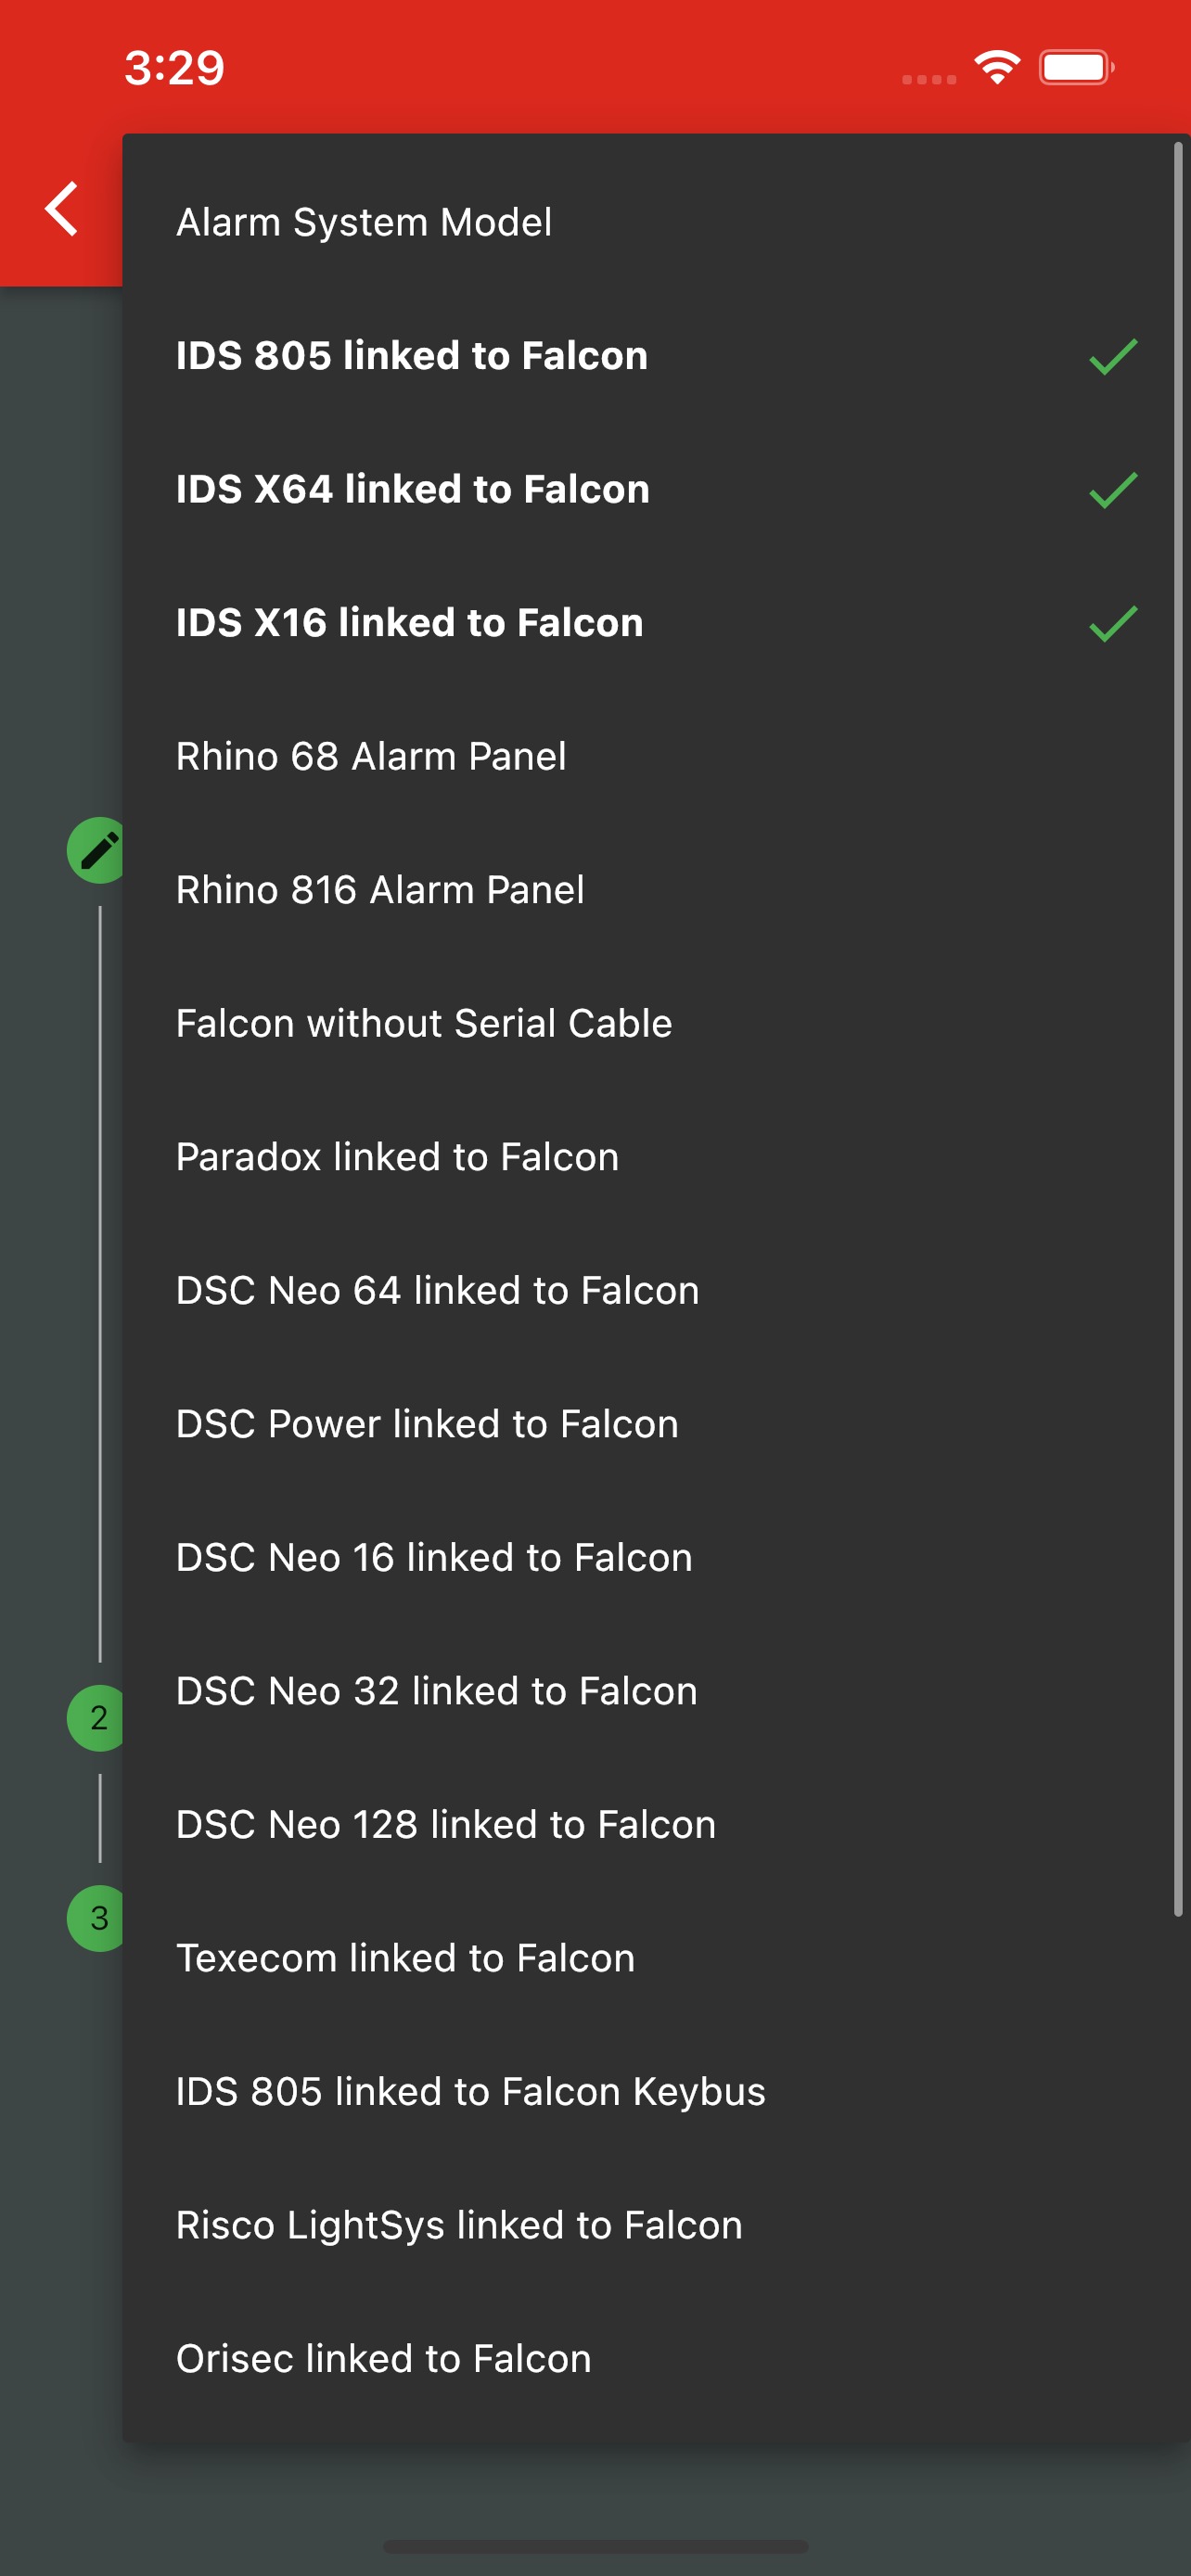
Task: Tap the Wi-Fi status icon
Action: pos(996,67)
